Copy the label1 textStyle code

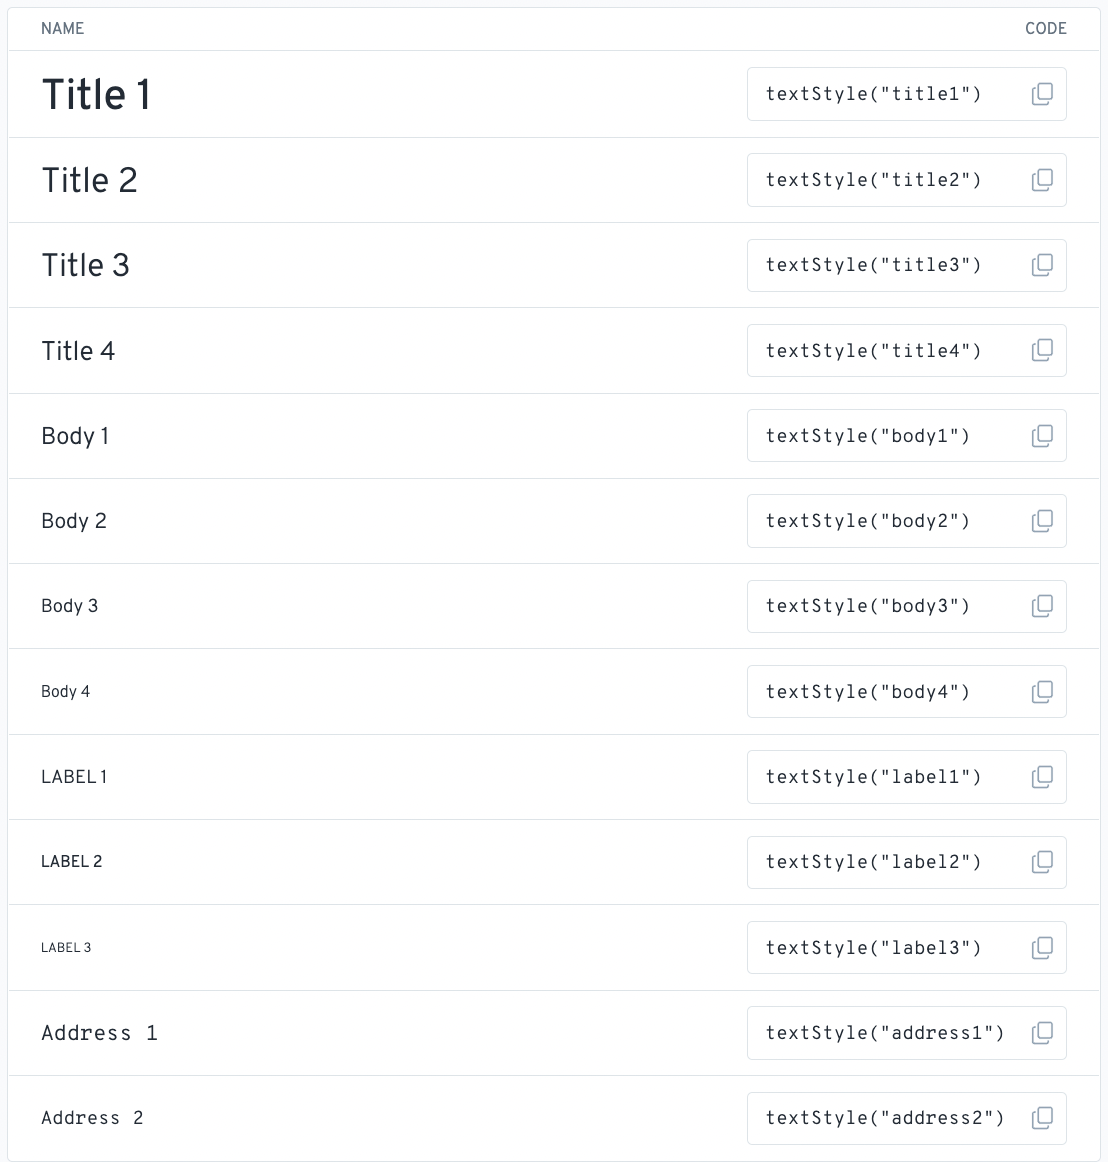pyautogui.click(x=1042, y=777)
